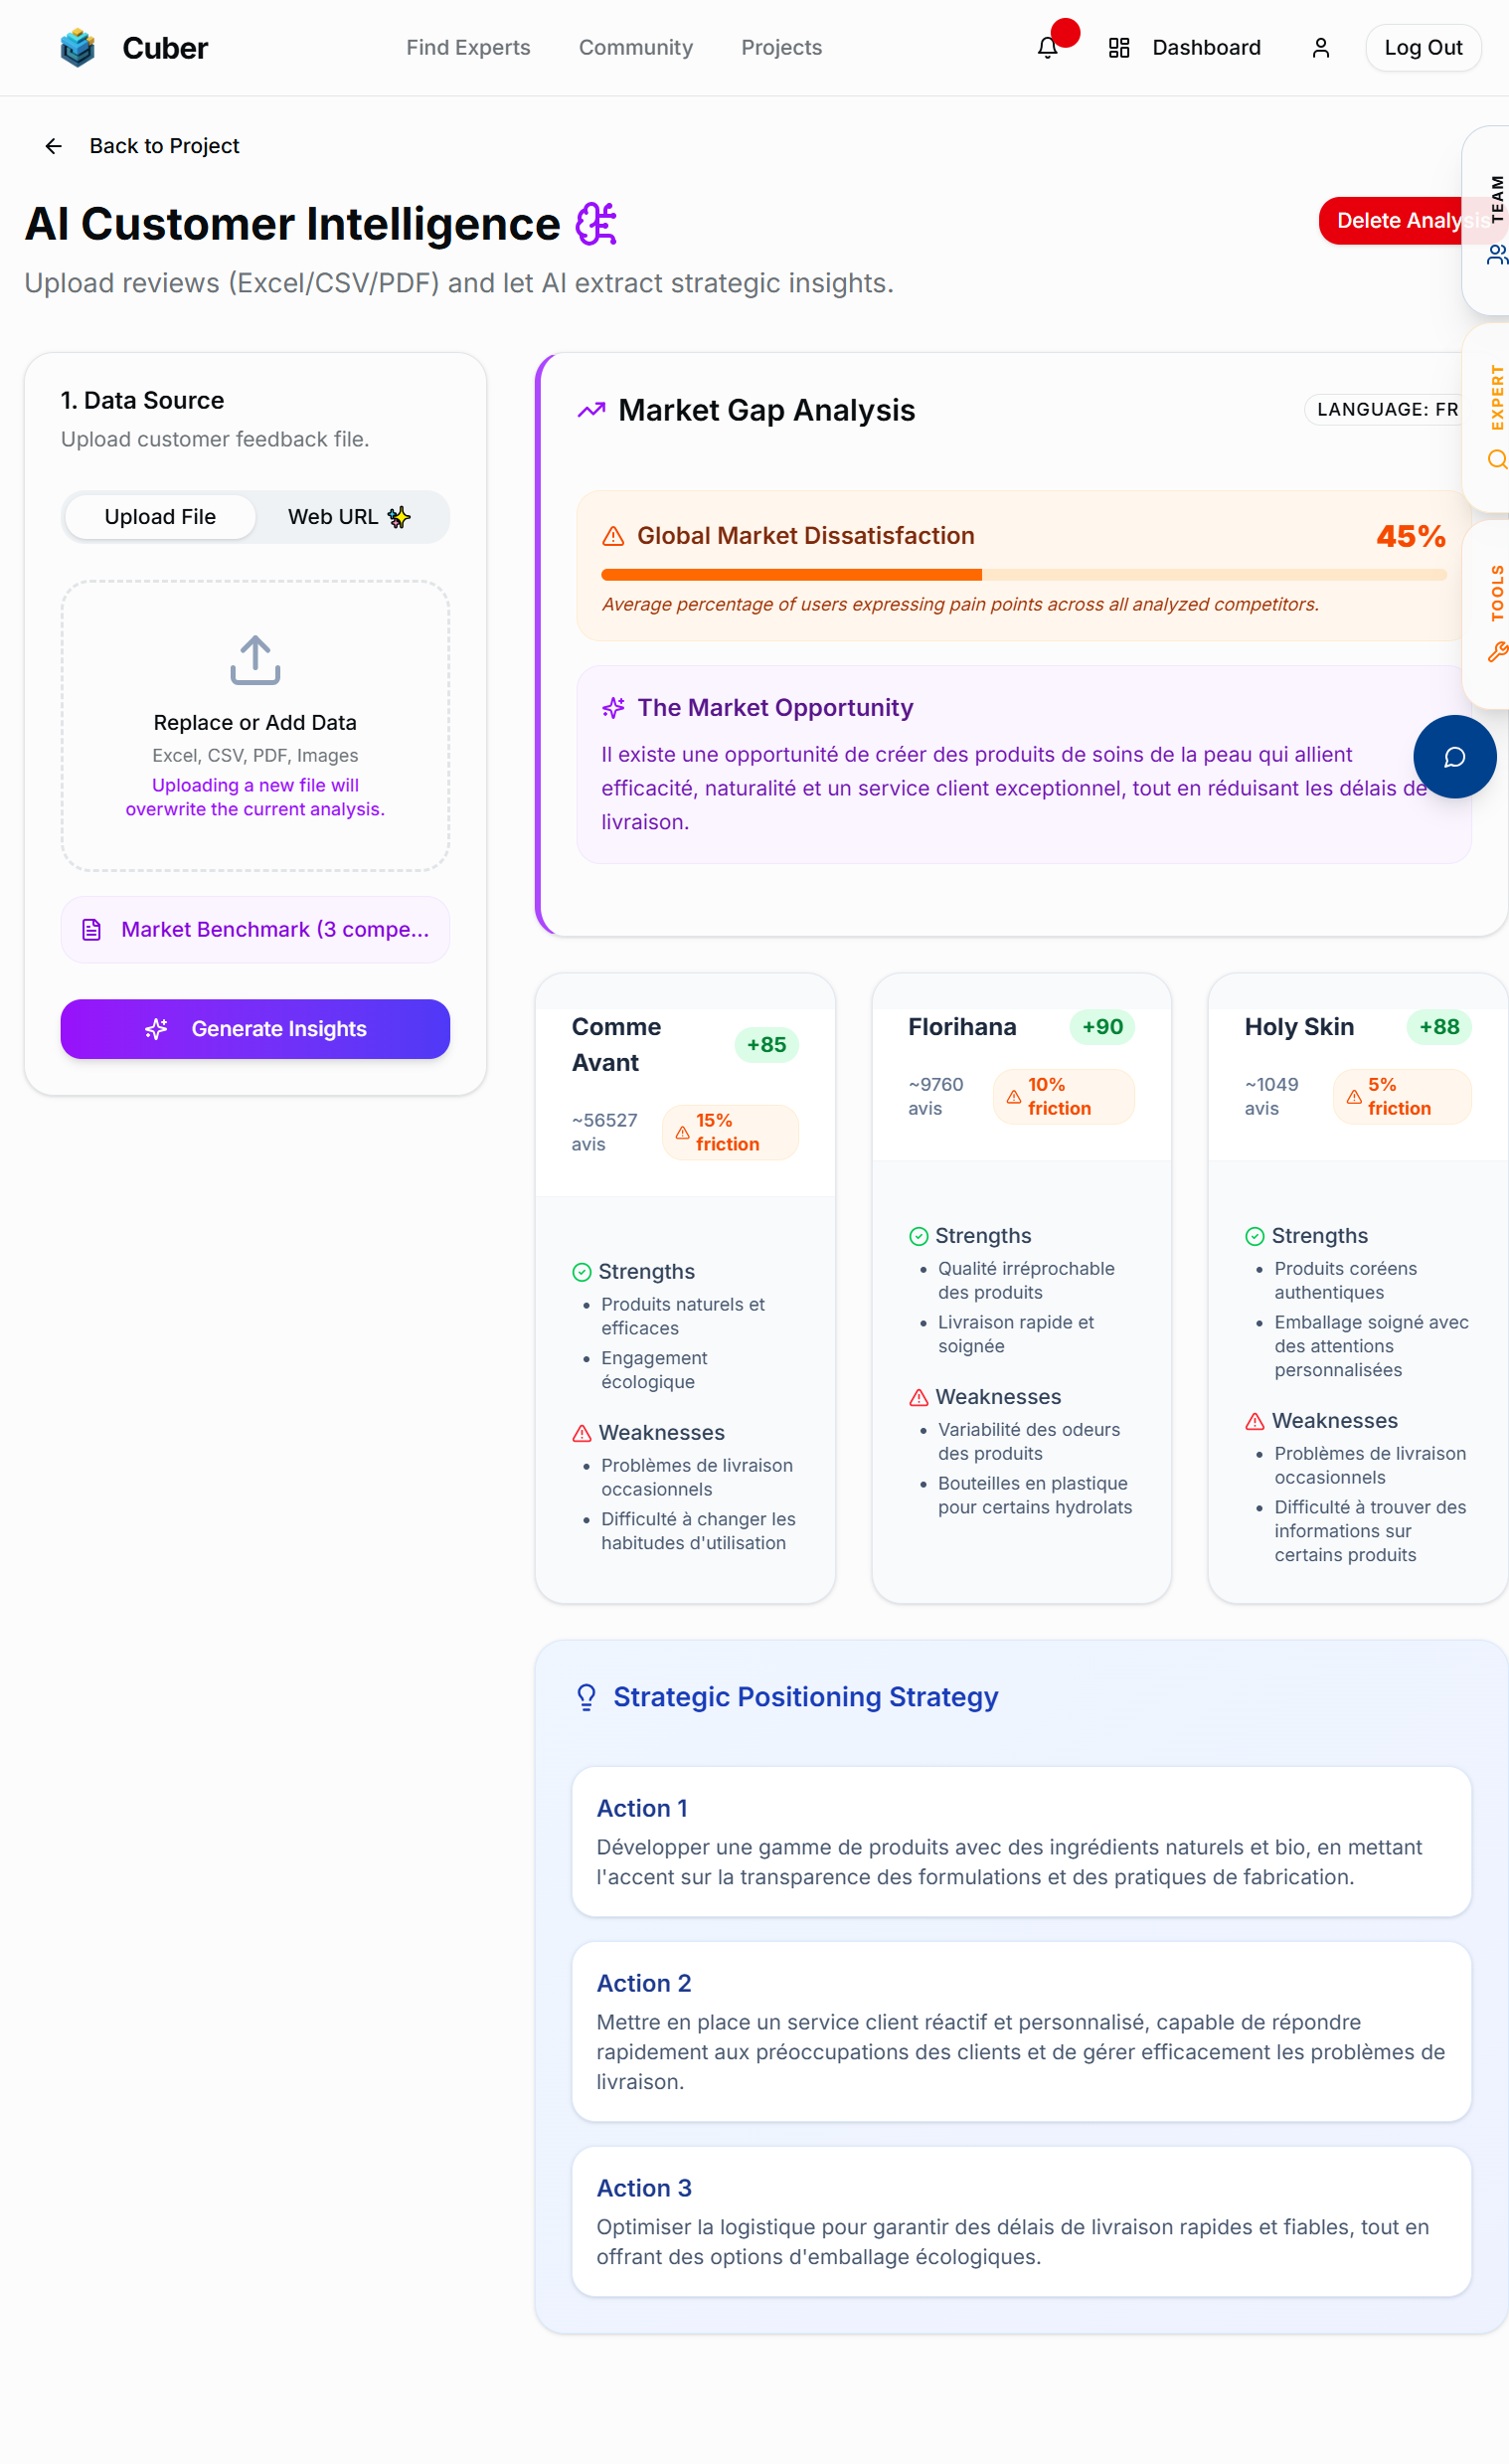
Task: Click the Log Out button
Action: coord(1422,48)
